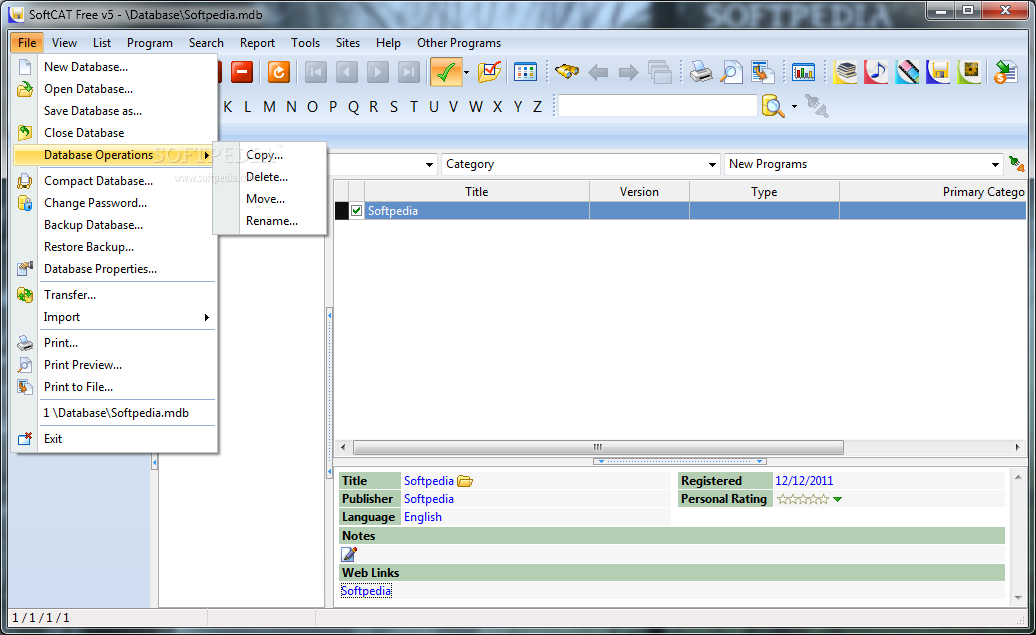
Task: Open dropdown arrow next to search icon
Action: tap(794, 106)
